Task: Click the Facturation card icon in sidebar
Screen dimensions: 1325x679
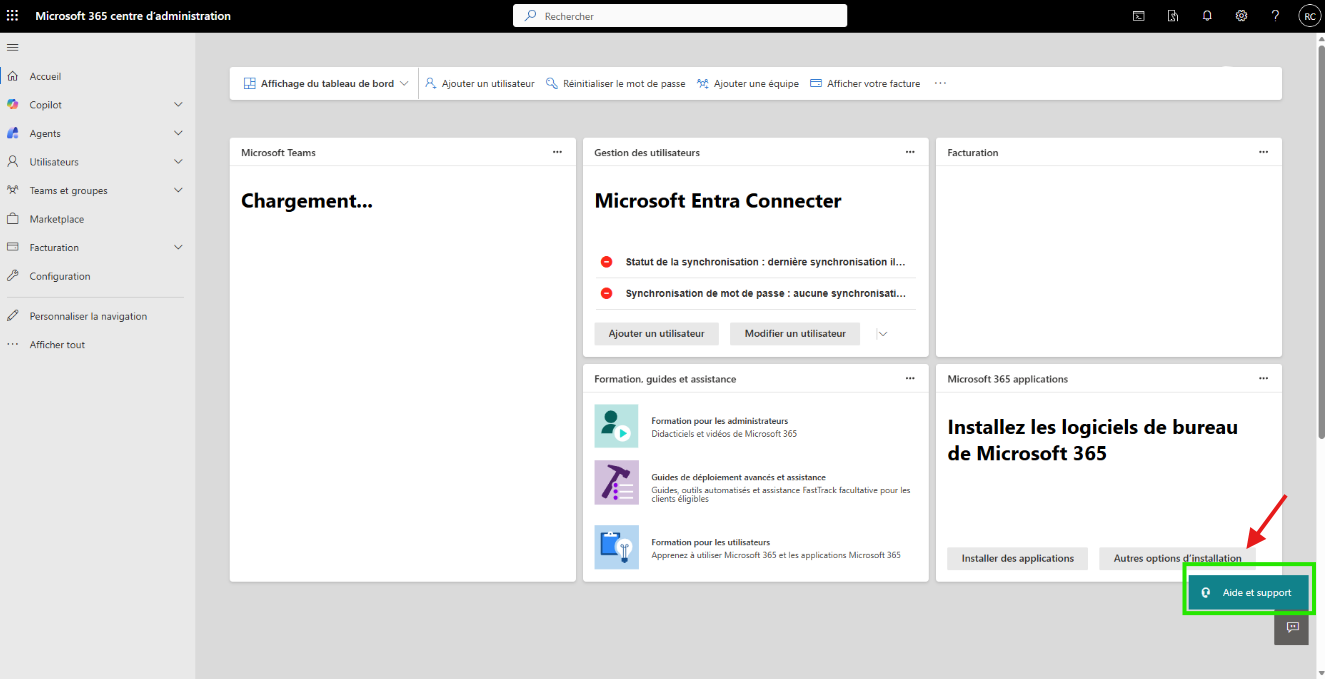Action: (13, 247)
